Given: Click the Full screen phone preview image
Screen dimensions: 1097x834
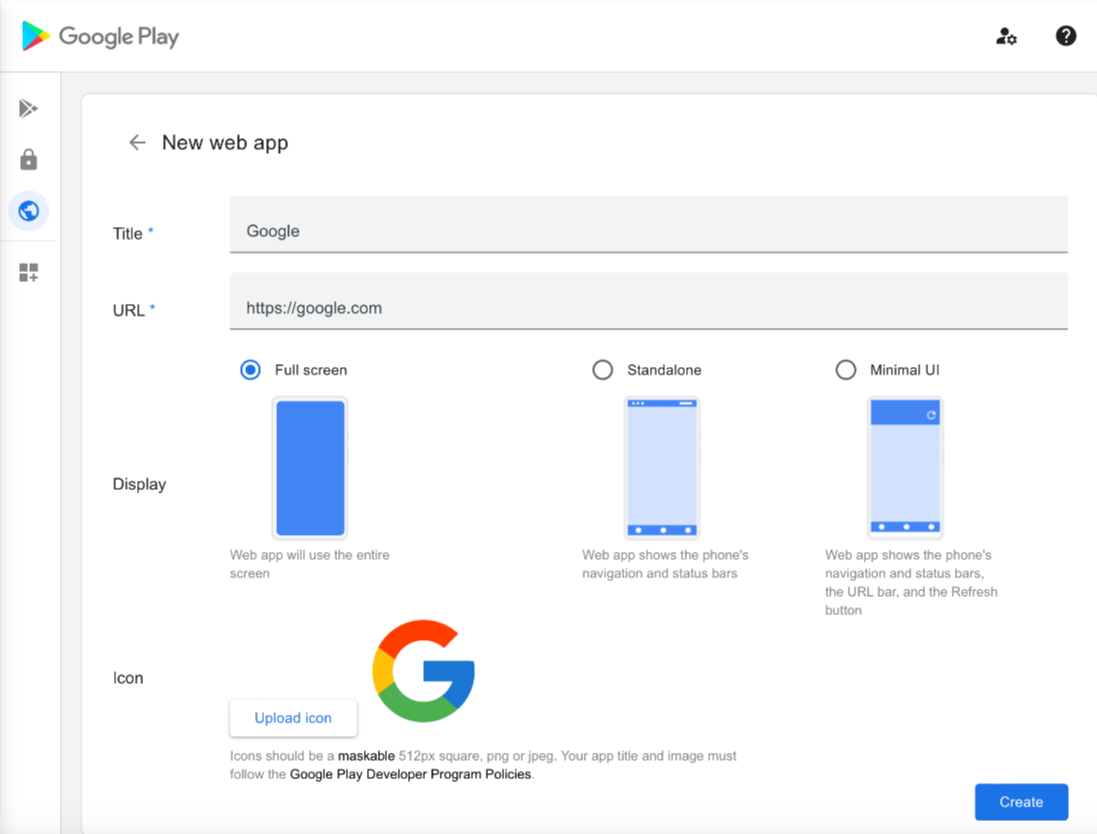Looking at the screenshot, I should point(310,467).
